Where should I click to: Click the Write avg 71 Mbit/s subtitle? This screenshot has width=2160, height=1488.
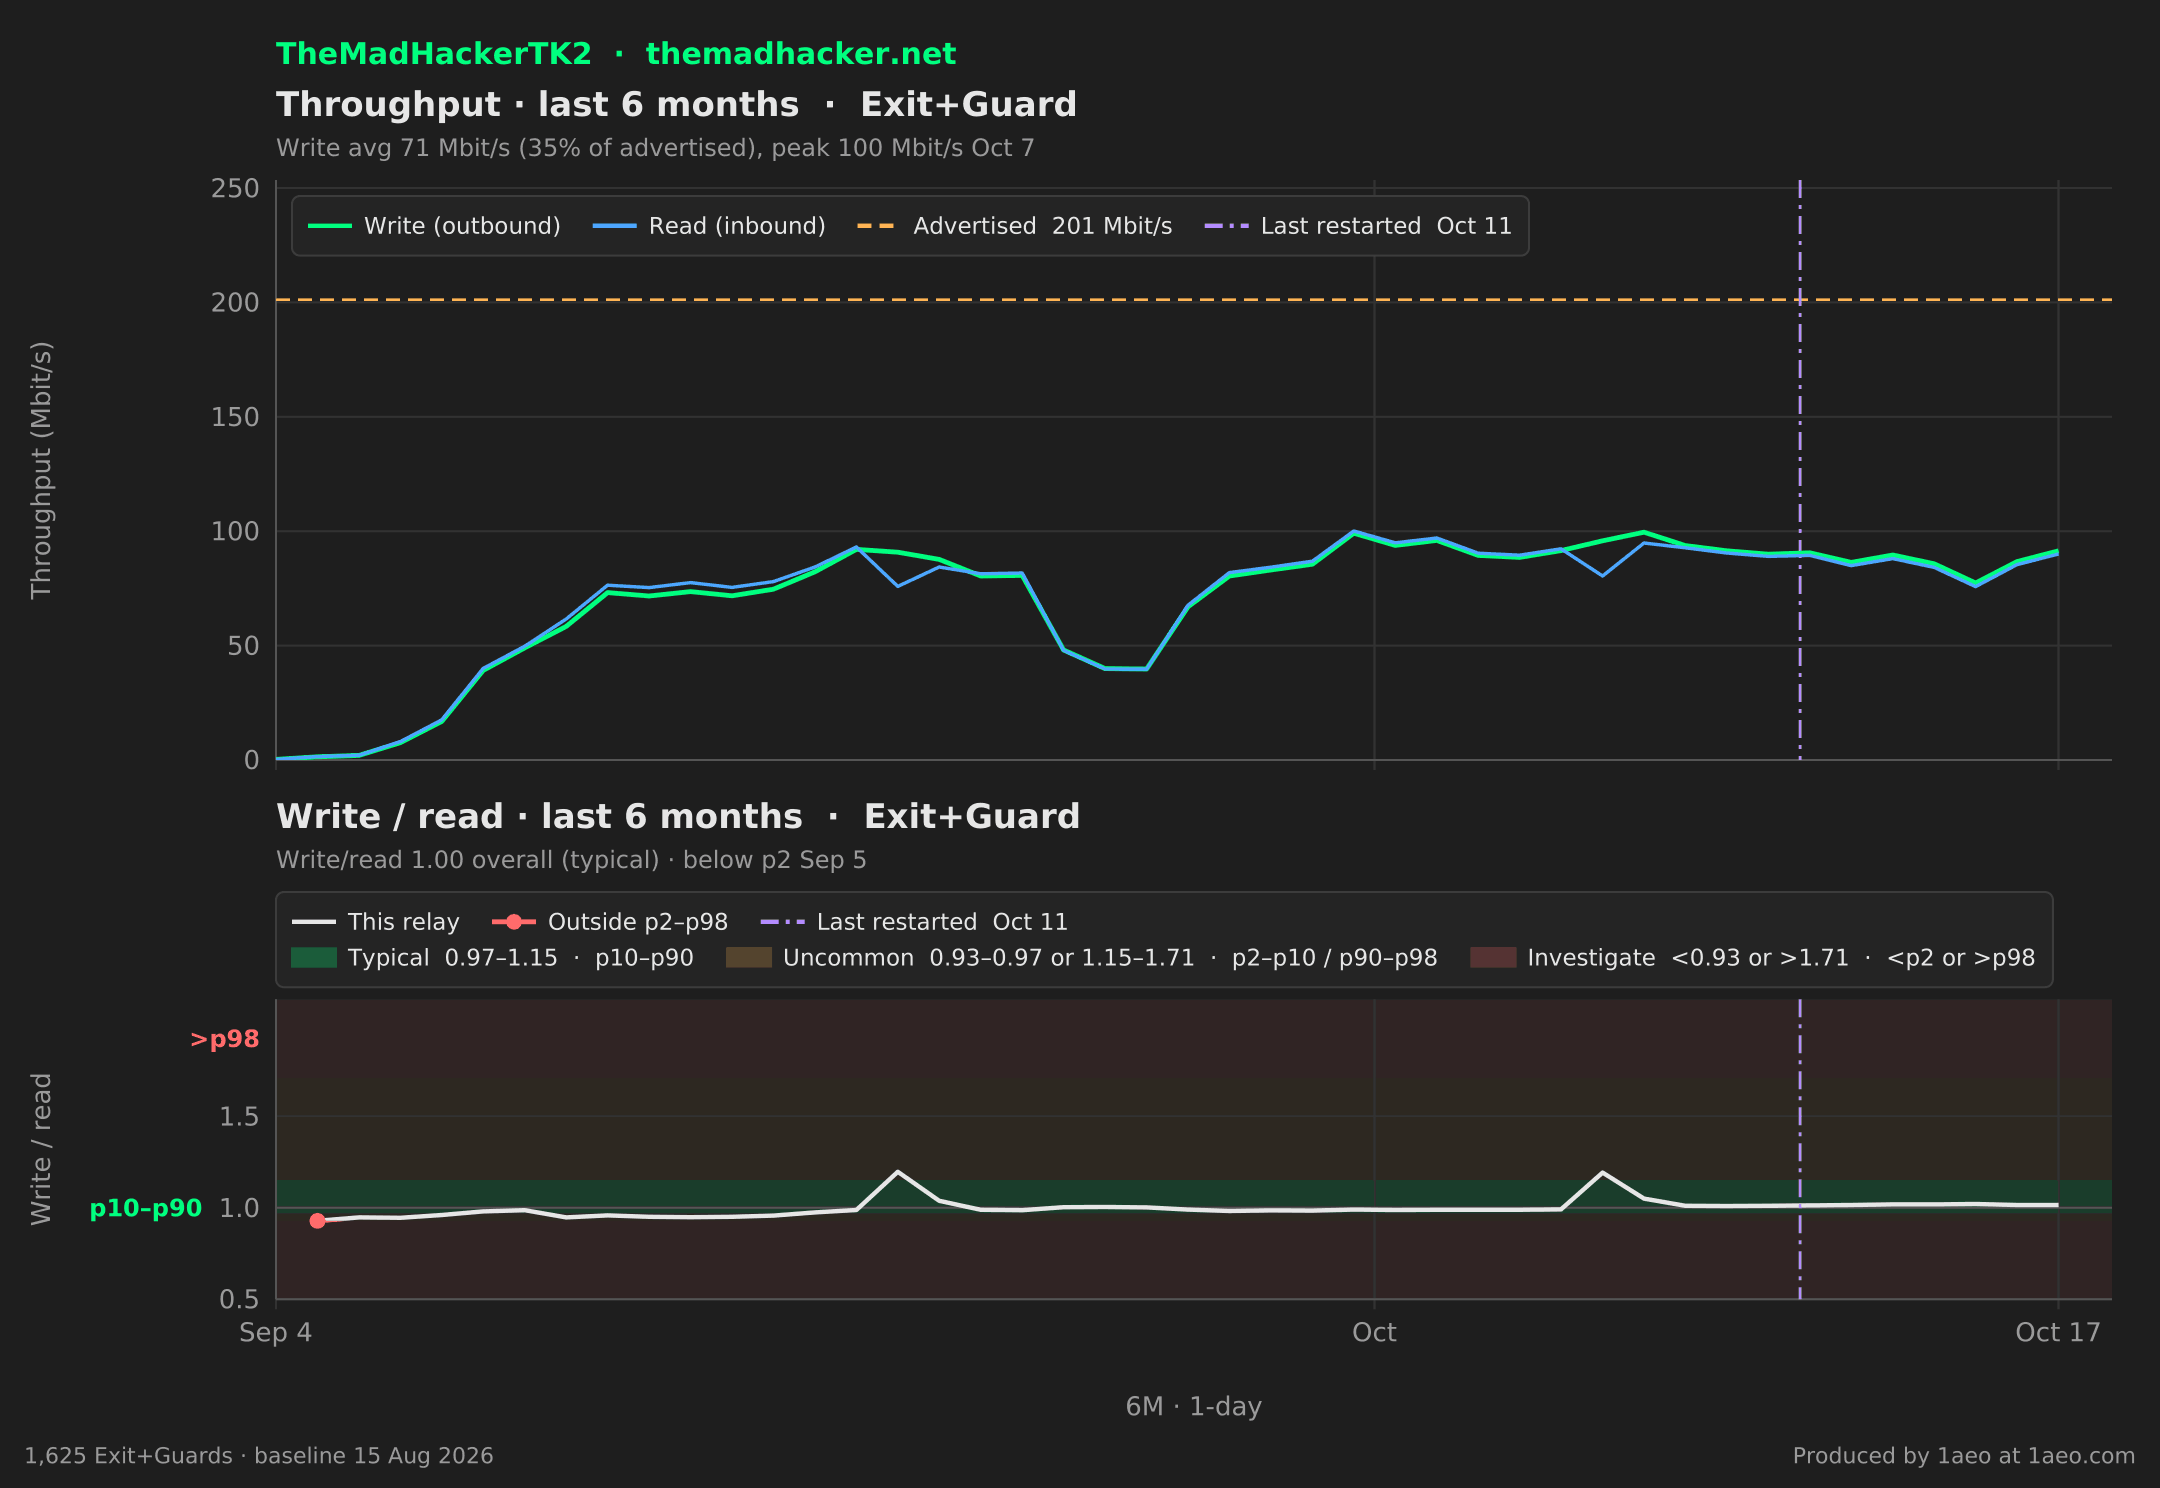[655, 148]
